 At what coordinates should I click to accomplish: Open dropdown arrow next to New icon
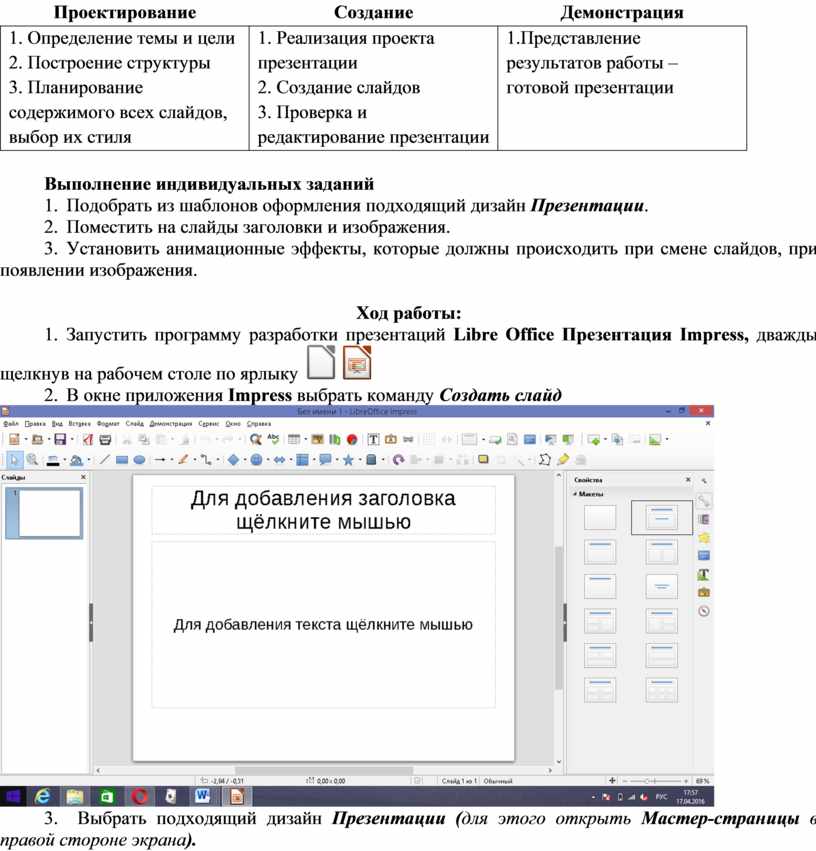tap(26, 440)
